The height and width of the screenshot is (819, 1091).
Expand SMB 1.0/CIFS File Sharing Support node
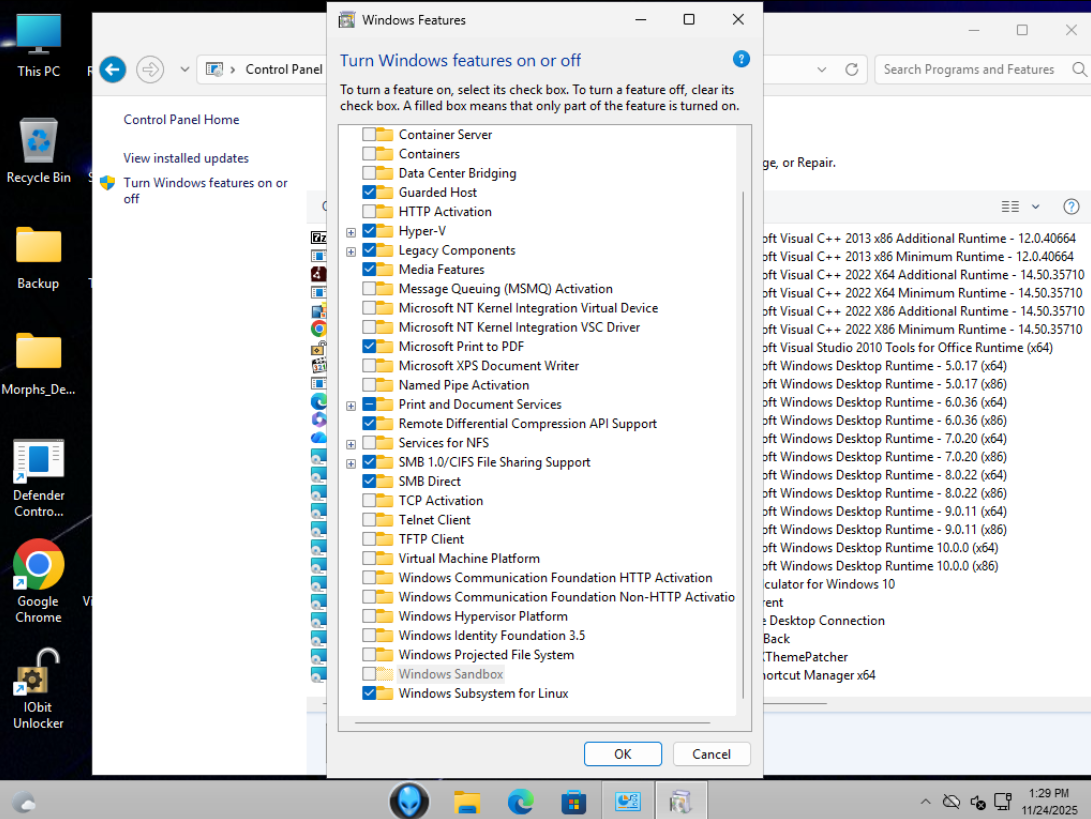click(351, 463)
